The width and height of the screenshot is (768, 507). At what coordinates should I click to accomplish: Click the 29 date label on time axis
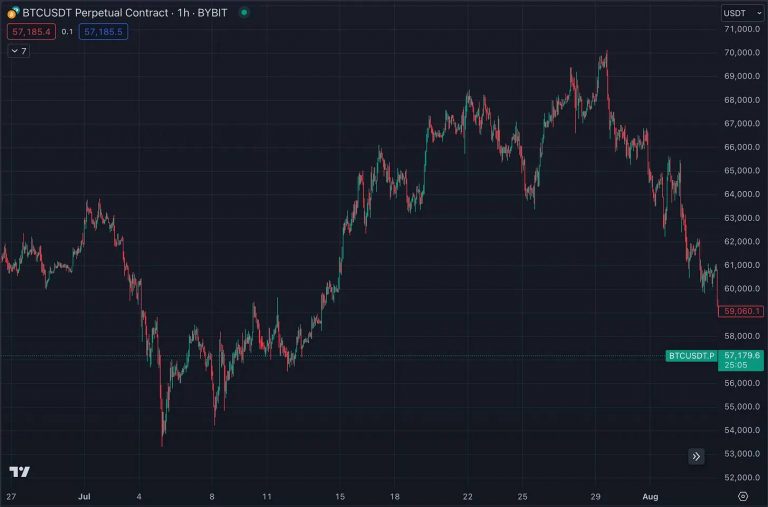tap(595, 497)
